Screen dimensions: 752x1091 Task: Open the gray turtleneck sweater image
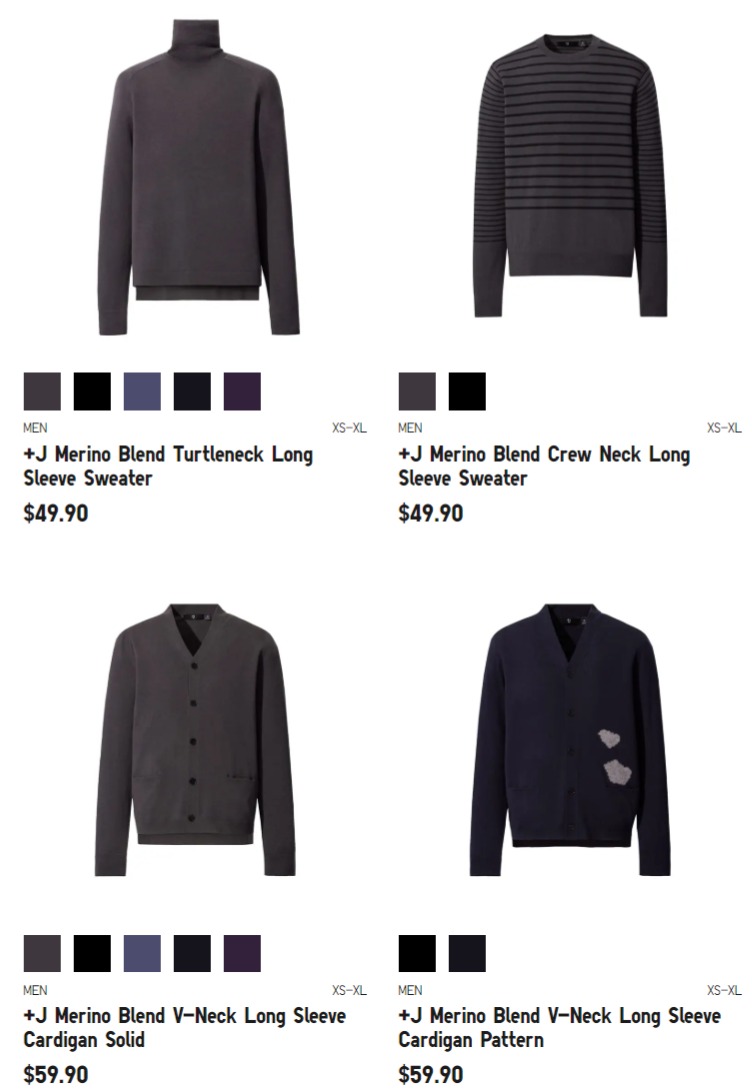pyautogui.click(x=198, y=177)
